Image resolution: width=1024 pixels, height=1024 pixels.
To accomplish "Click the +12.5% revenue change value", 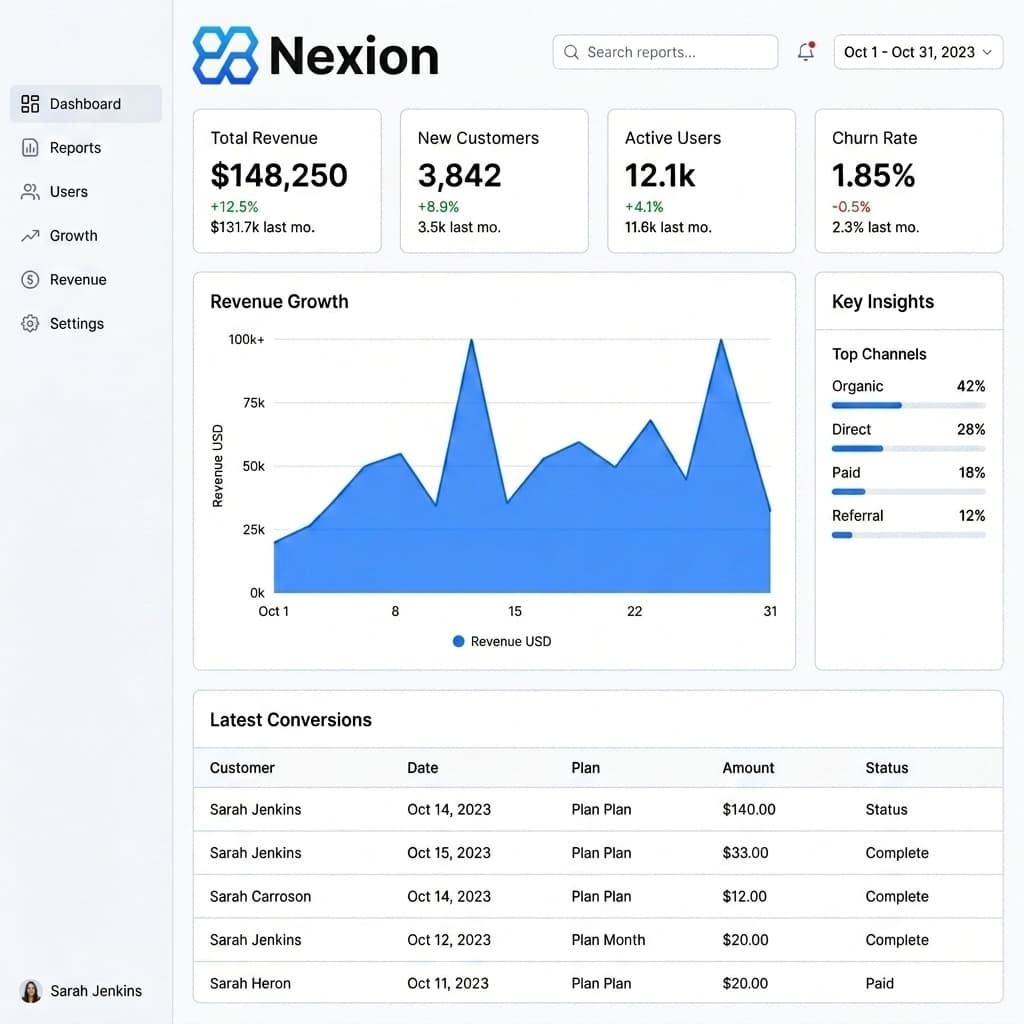I will pyautogui.click(x=234, y=207).
